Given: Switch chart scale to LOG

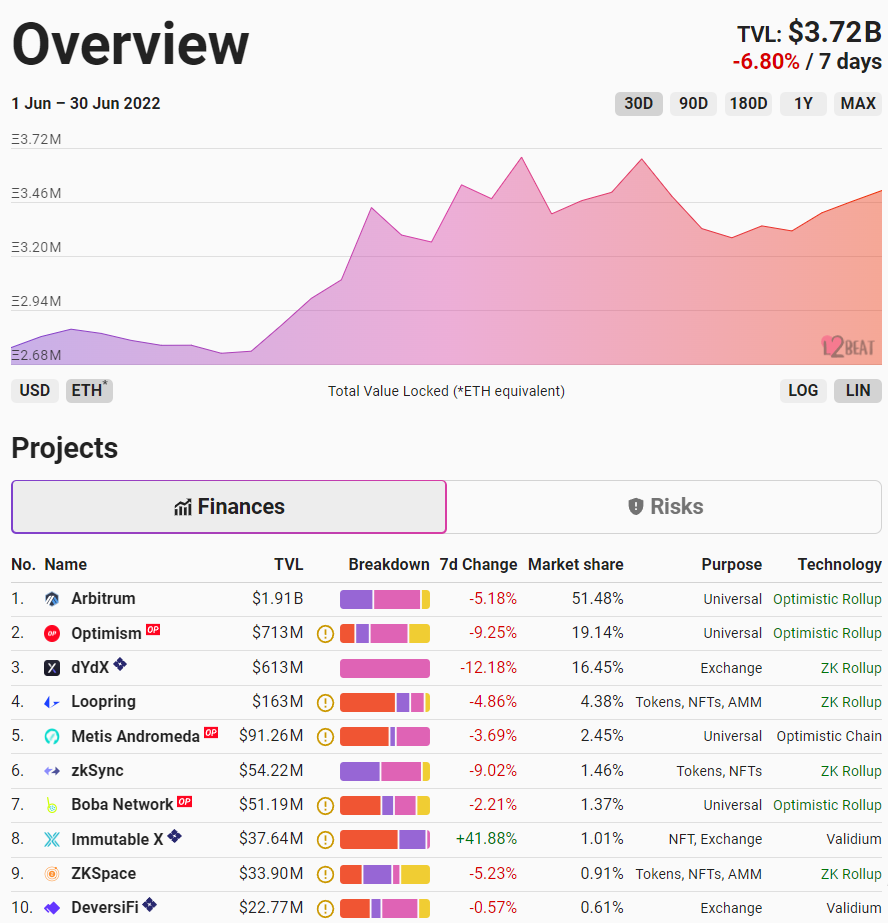Looking at the screenshot, I should coord(803,390).
